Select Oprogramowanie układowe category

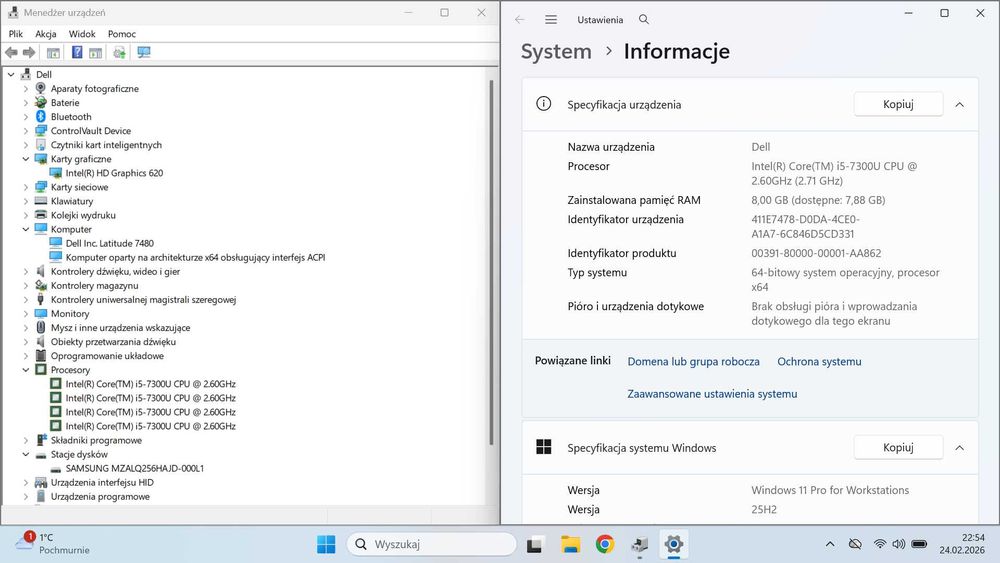107,356
